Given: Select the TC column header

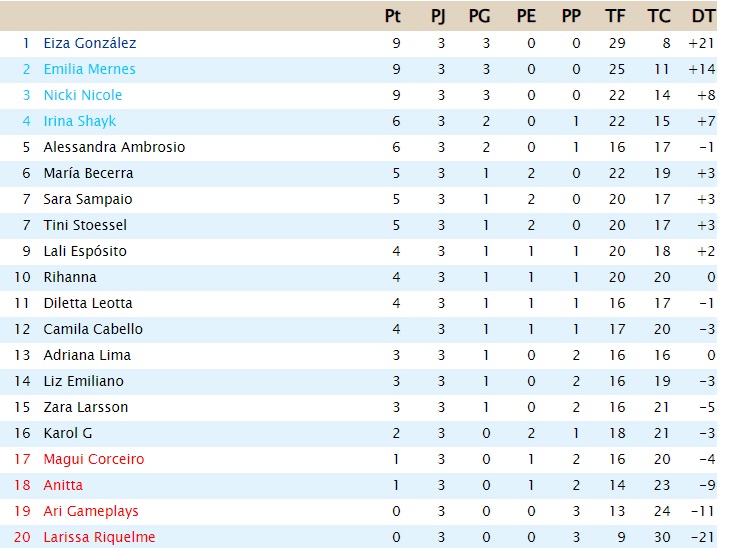Looking at the screenshot, I should [x=658, y=16].
